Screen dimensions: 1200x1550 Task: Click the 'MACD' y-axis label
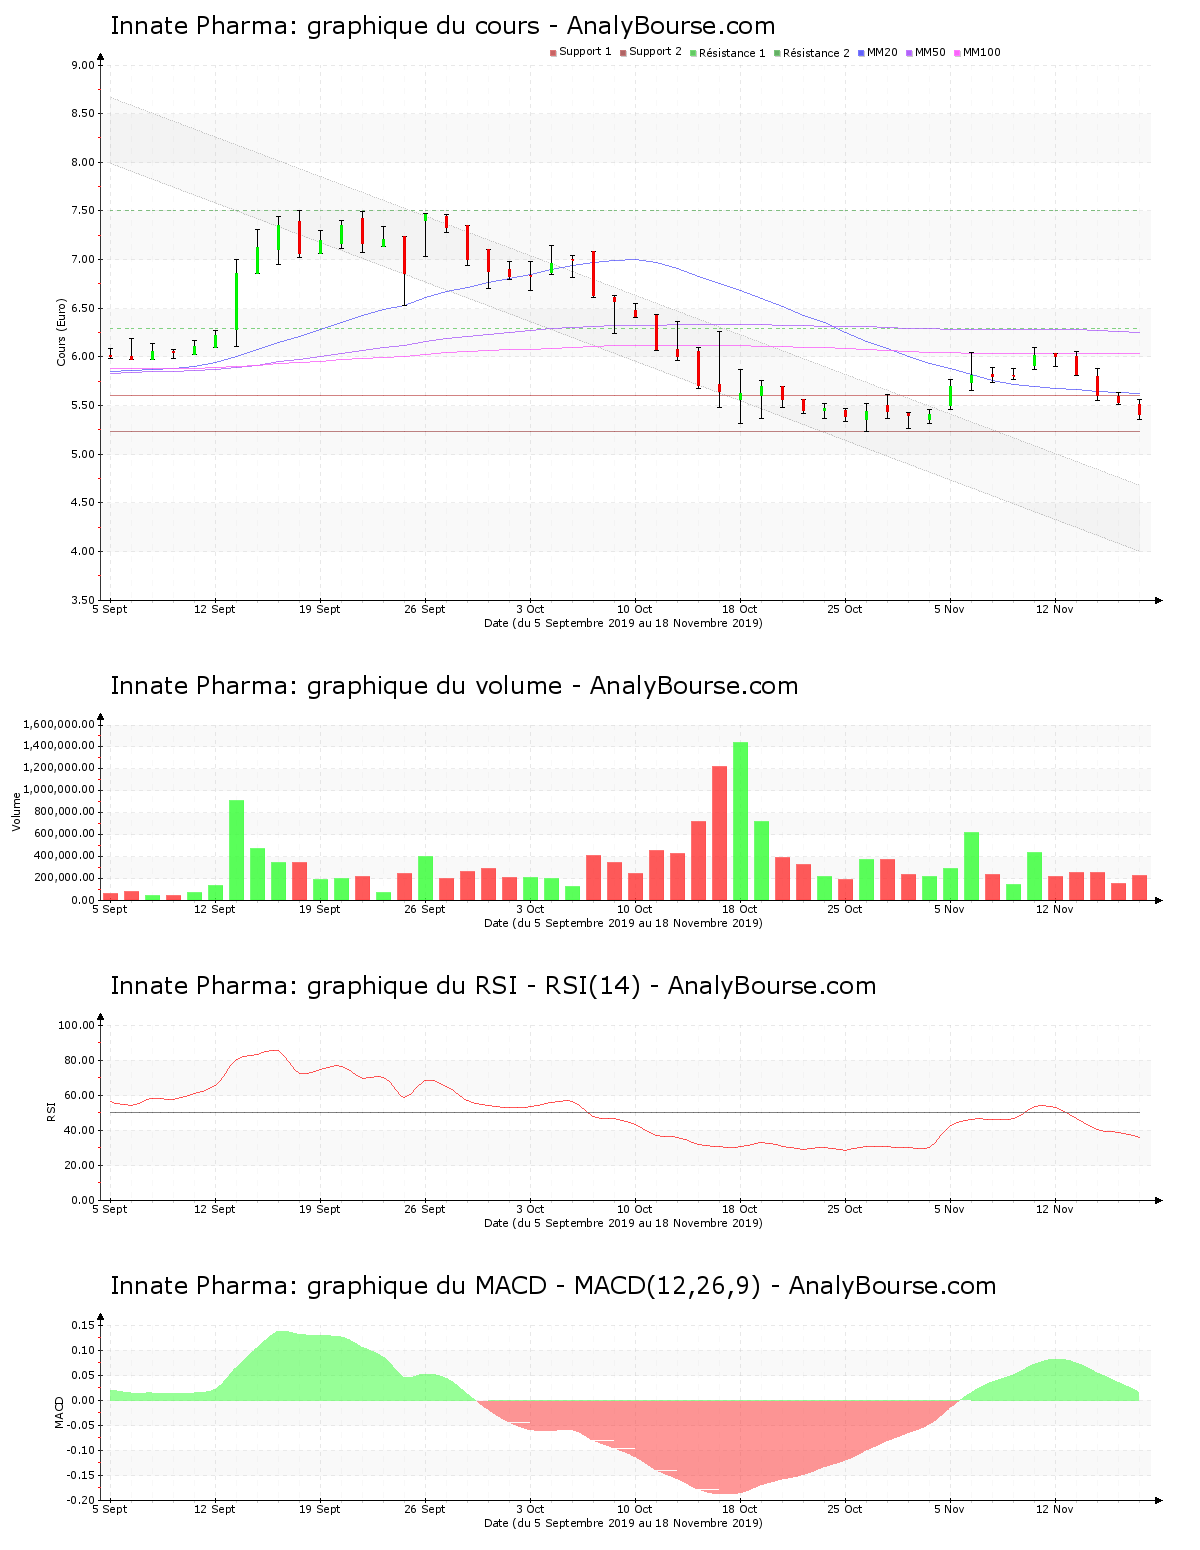(x=59, y=1412)
